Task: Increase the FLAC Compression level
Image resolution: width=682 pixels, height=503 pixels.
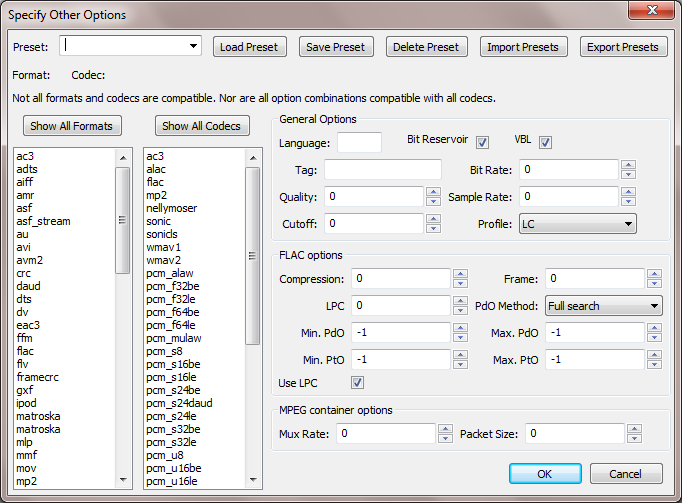Action: [459, 274]
